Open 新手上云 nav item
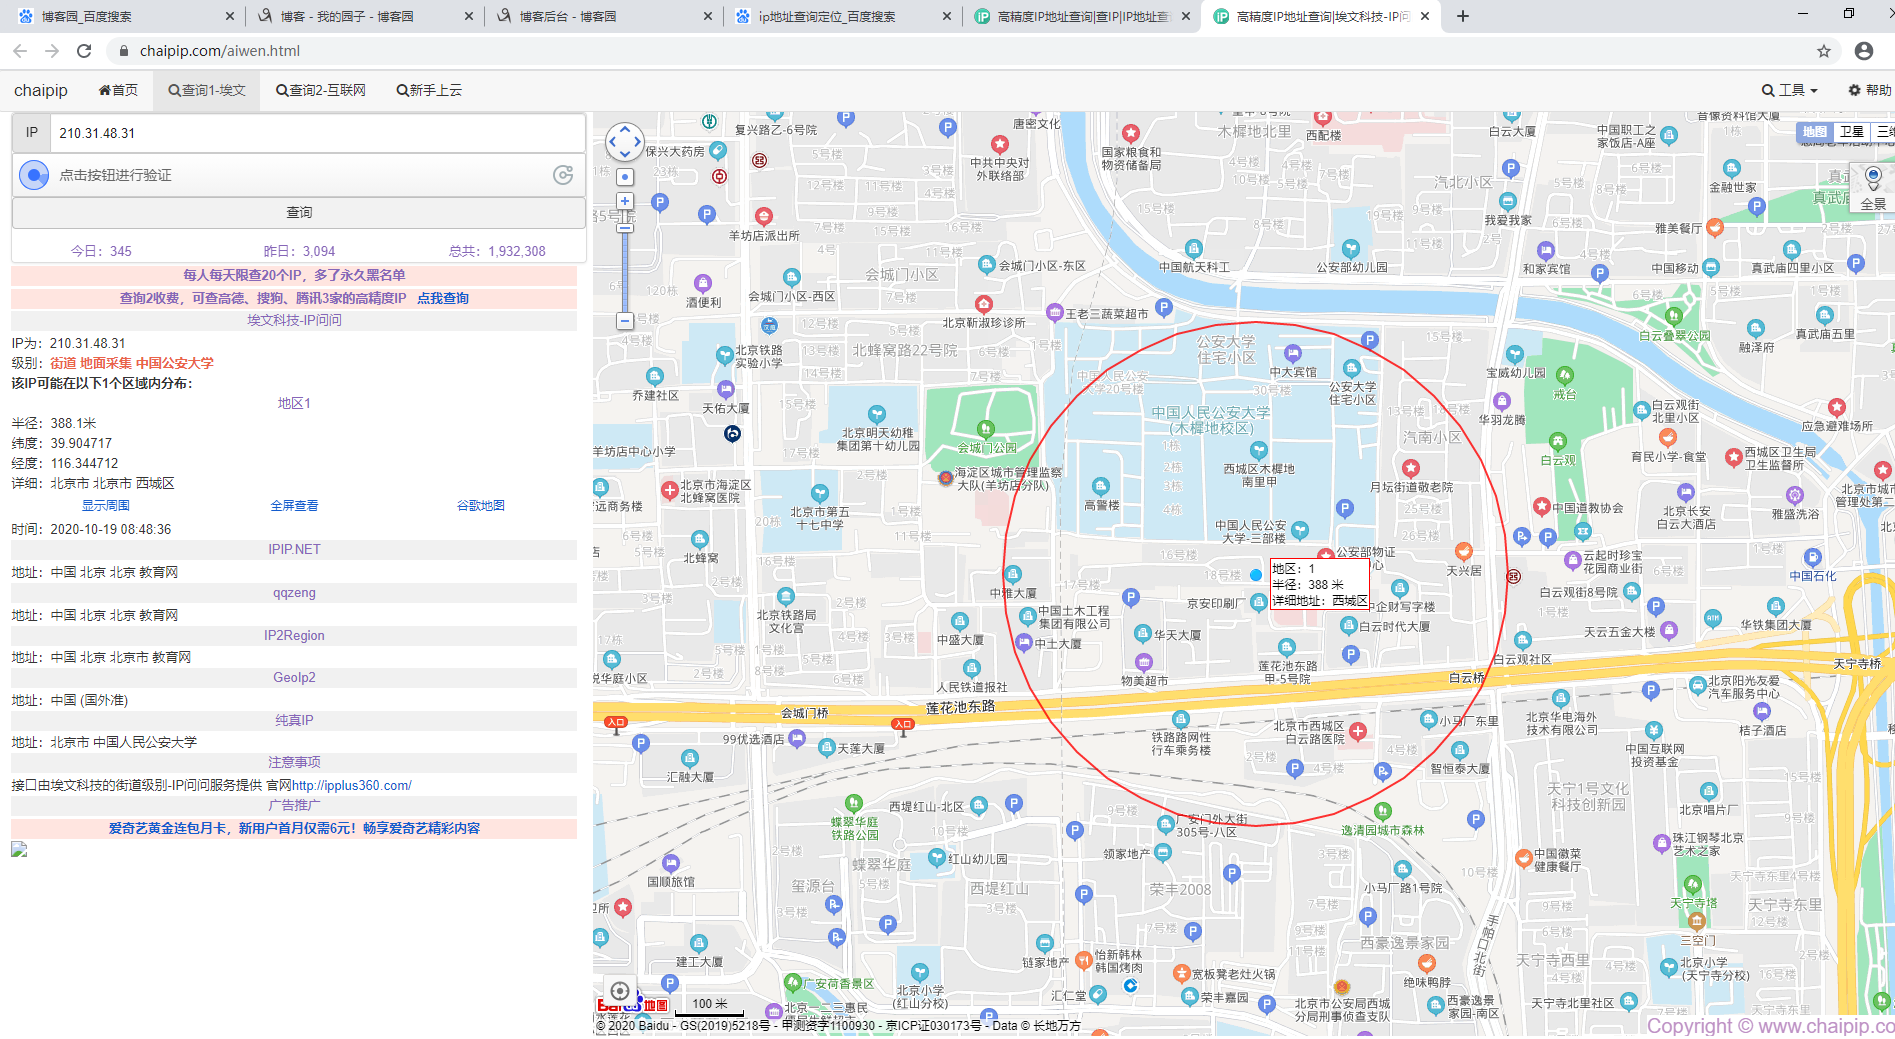This screenshot has height=1039, width=1895. click(x=429, y=90)
